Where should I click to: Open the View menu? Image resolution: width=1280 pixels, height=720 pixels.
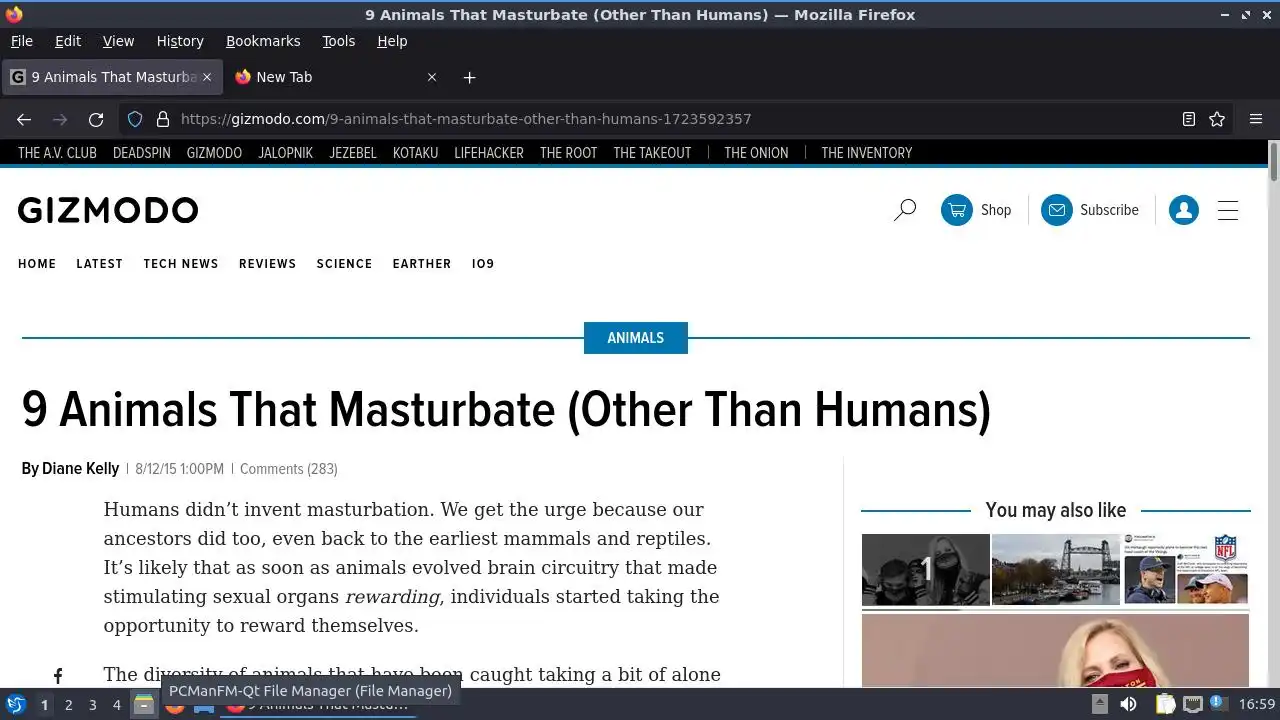(x=118, y=41)
